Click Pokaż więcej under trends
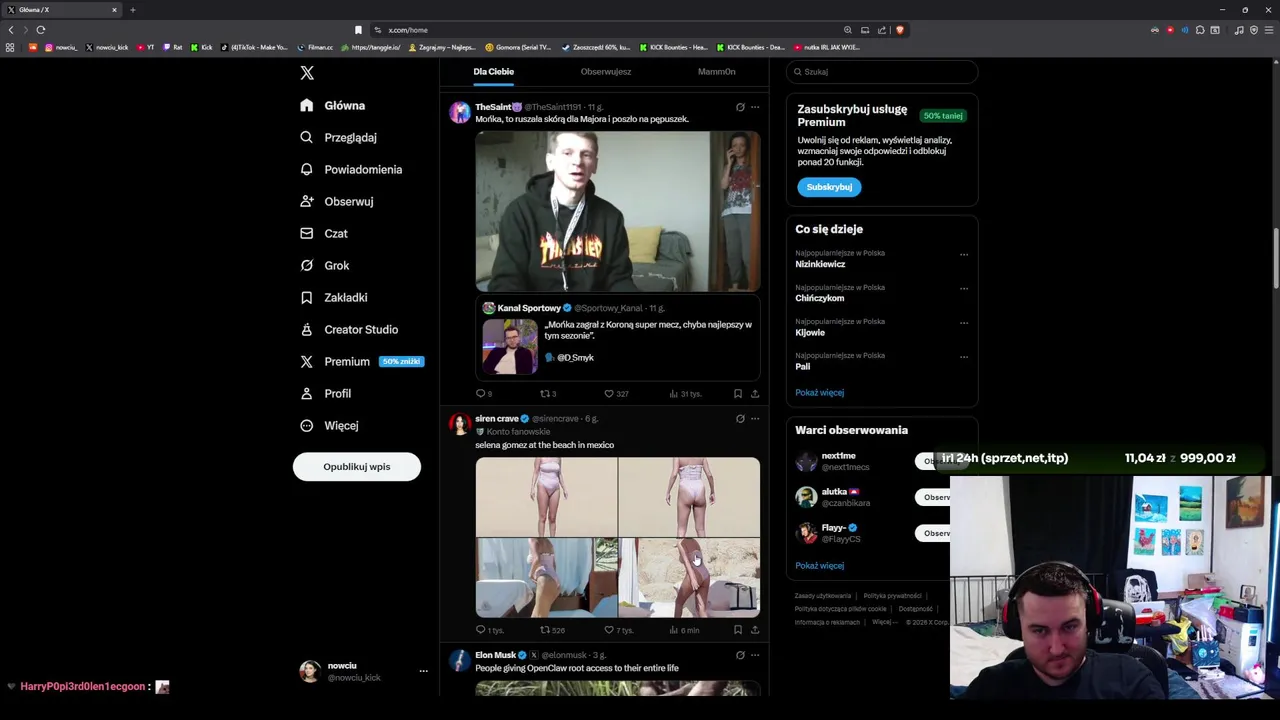Image resolution: width=1280 pixels, height=720 pixels. pyautogui.click(x=820, y=393)
